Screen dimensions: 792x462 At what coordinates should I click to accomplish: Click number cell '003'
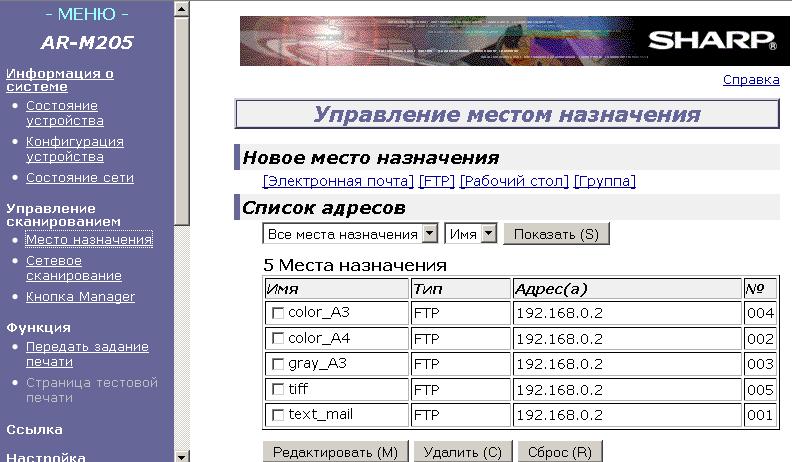click(x=760, y=364)
